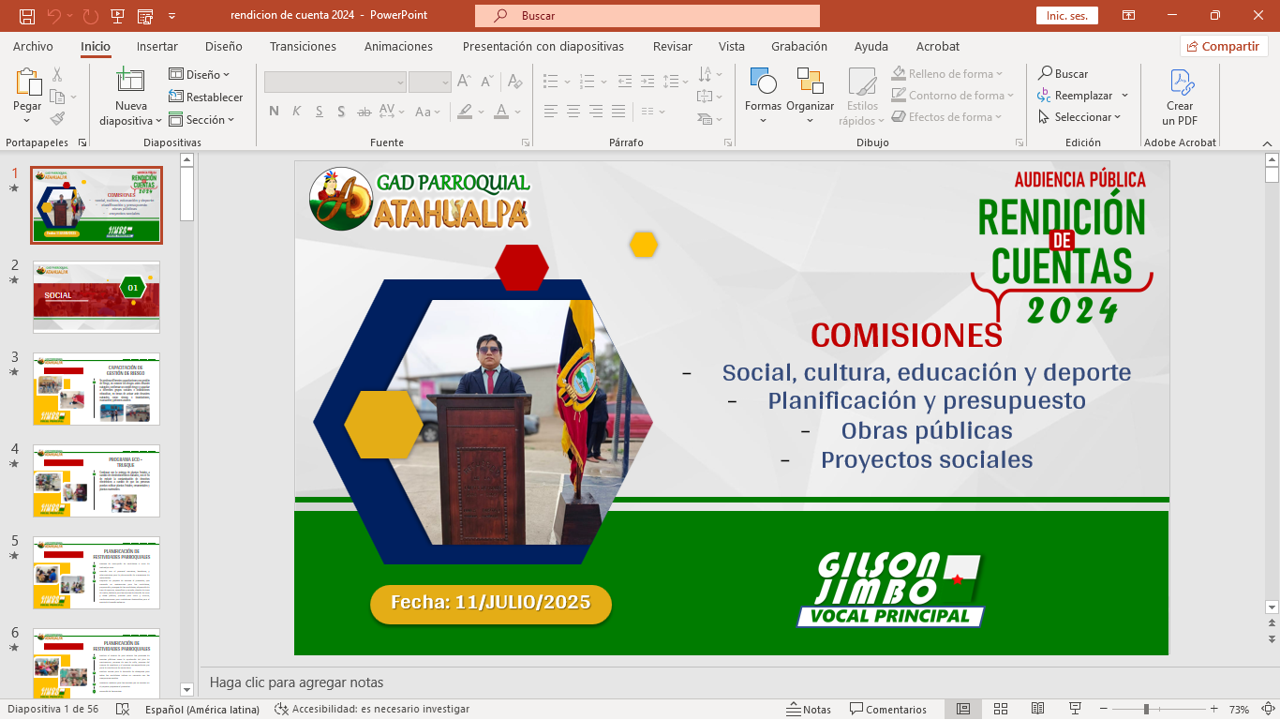Open the Archivo menu
This screenshot has width=1280, height=720.
[x=33, y=46]
